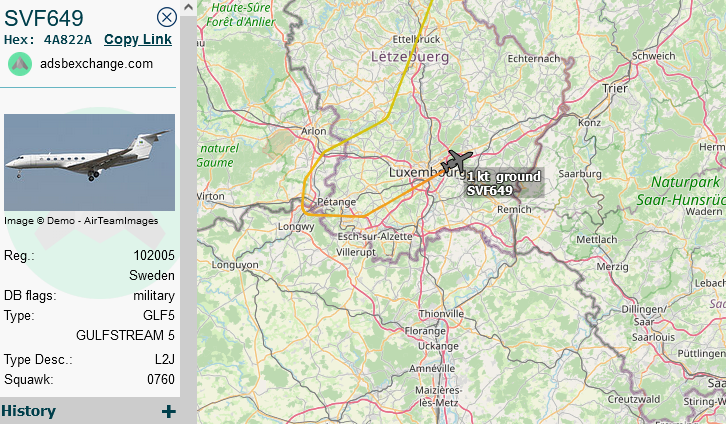Click the Florange label on map
Viewport: 726px width, 424px height.
pos(425,331)
